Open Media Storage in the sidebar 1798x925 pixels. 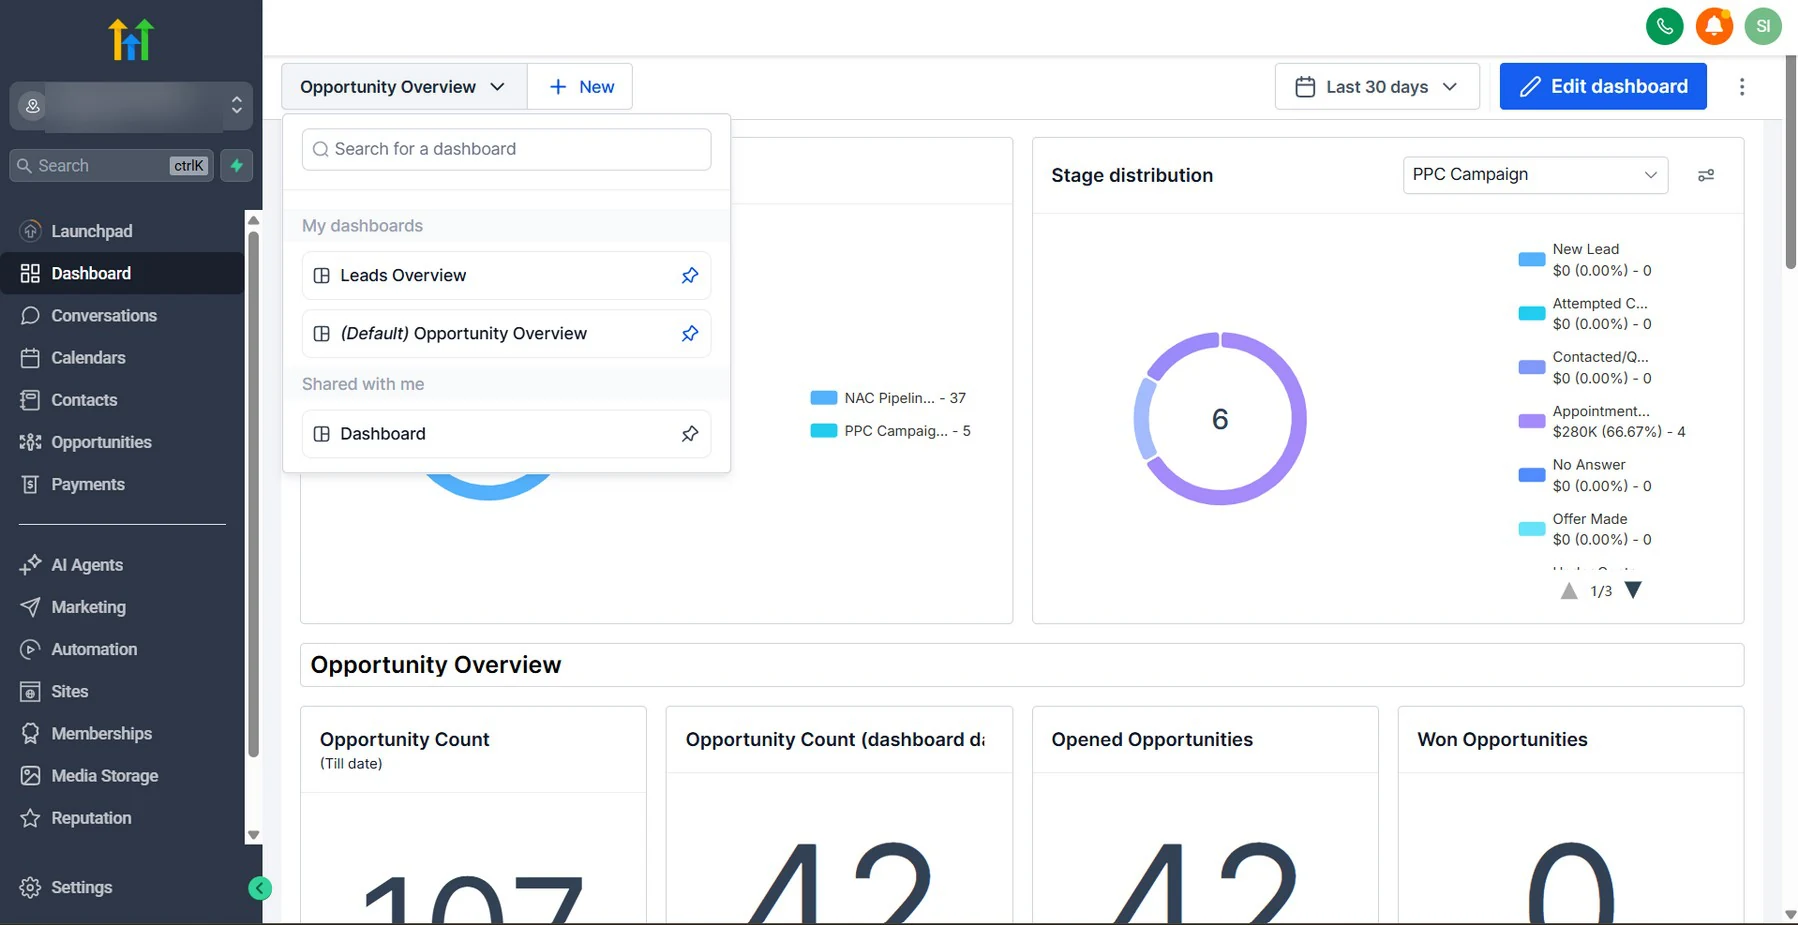pyautogui.click(x=122, y=776)
